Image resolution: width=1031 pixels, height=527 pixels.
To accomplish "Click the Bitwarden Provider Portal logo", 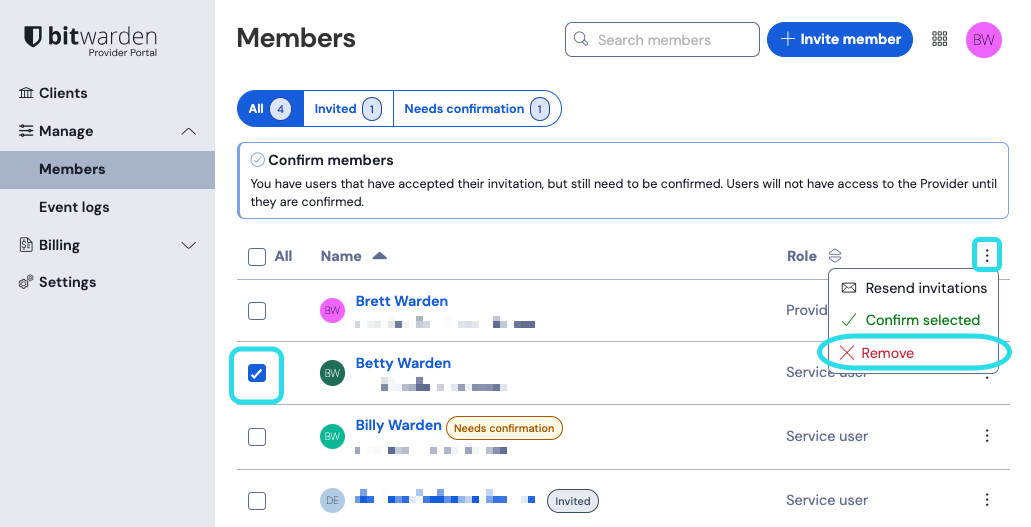I will 90,40.
